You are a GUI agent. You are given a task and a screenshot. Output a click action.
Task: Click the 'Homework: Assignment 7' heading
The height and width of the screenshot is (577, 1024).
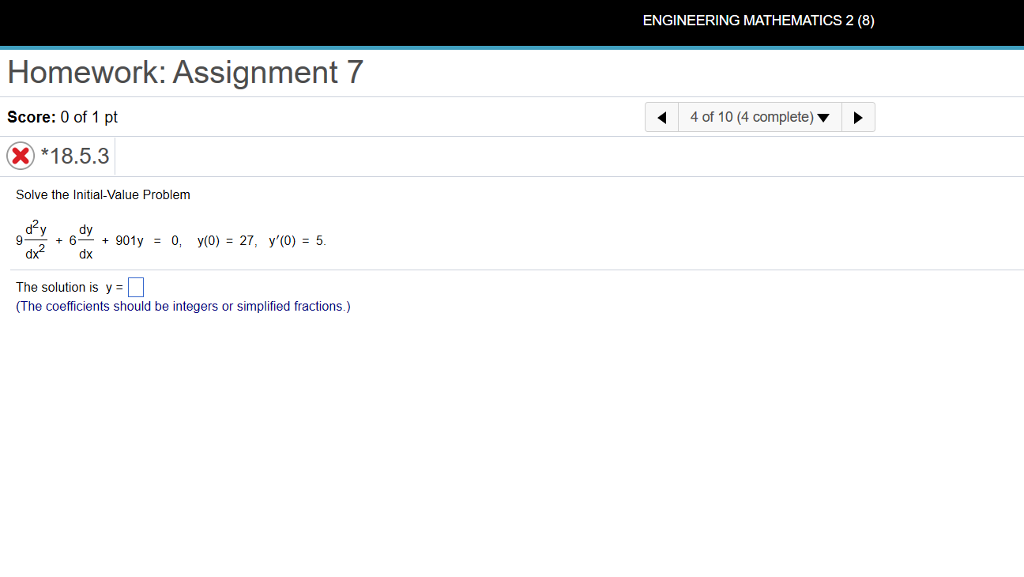[185, 72]
